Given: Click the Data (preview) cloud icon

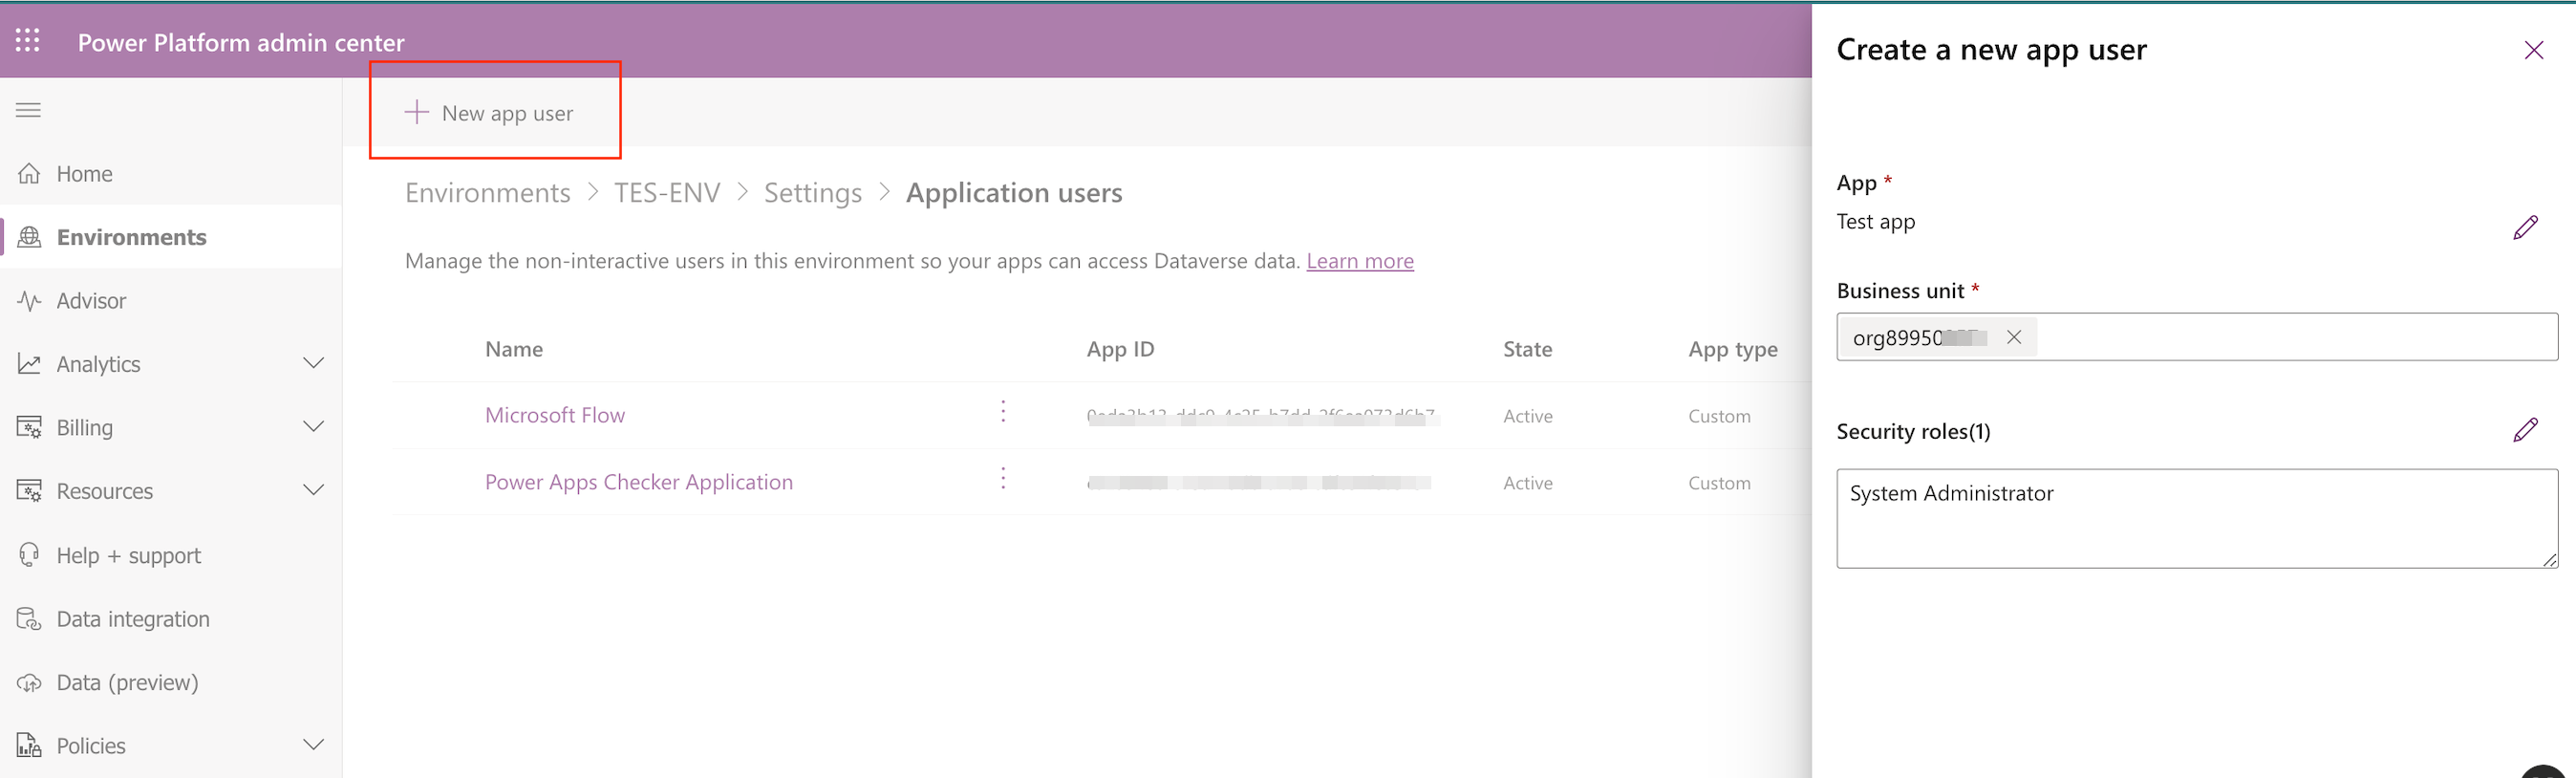Looking at the screenshot, I should [30, 683].
